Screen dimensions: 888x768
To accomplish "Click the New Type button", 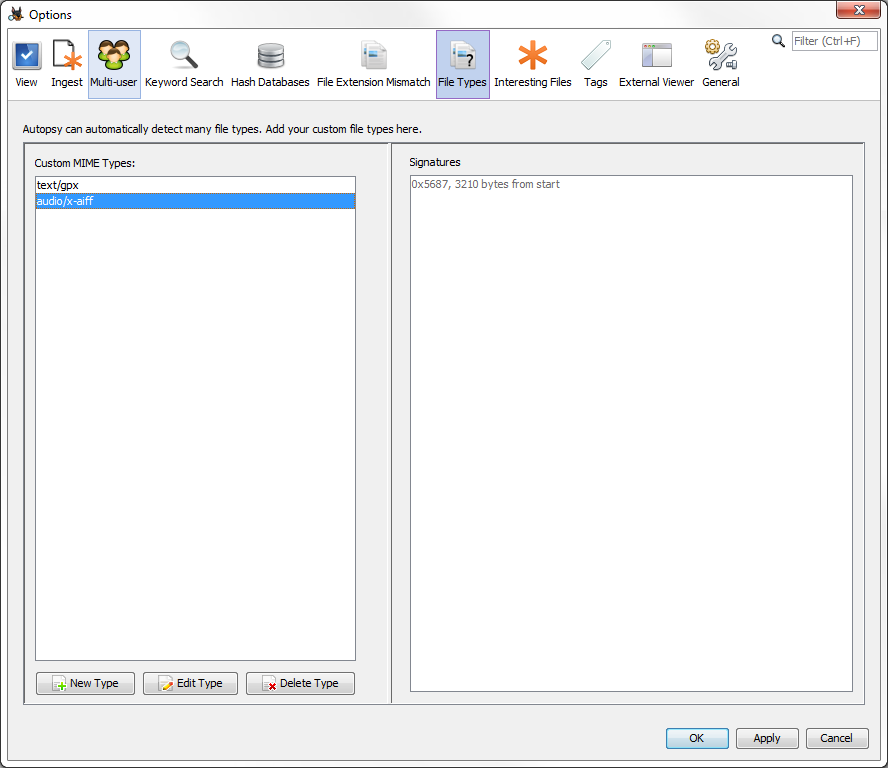I will click(85, 683).
